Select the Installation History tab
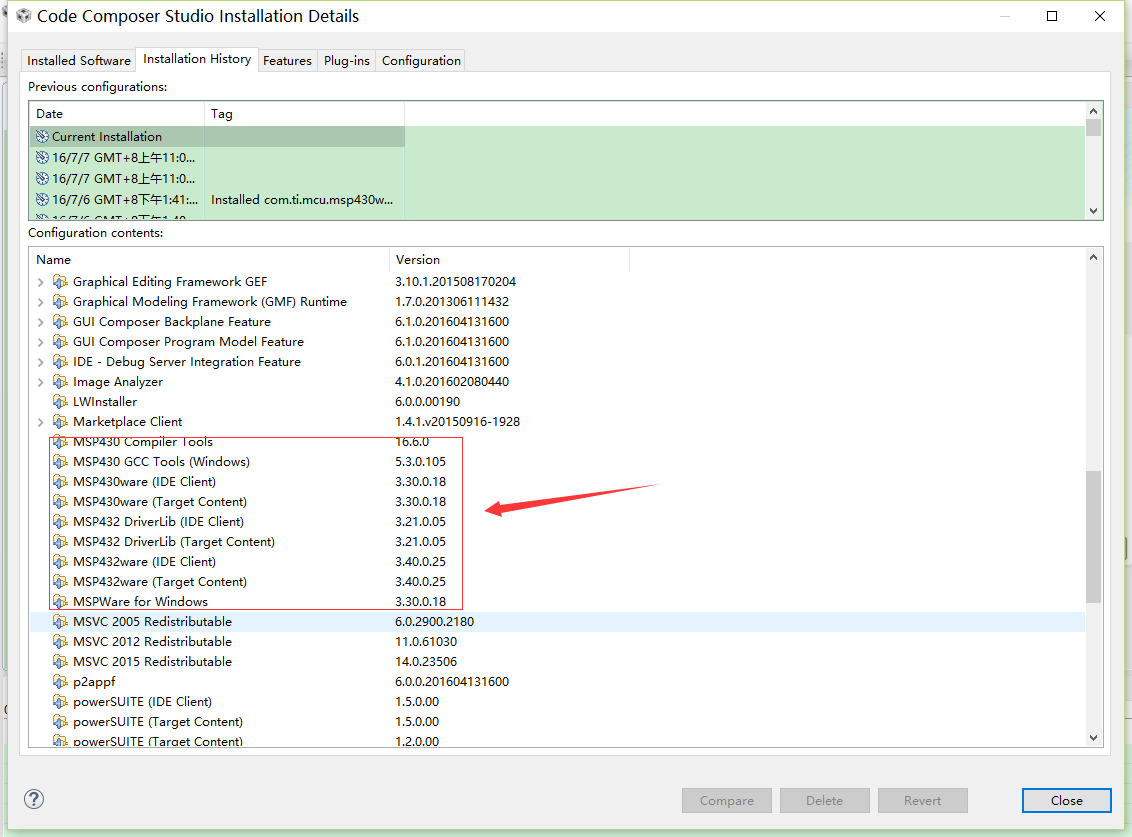Image resolution: width=1132 pixels, height=837 pixels. pos(197,59)
